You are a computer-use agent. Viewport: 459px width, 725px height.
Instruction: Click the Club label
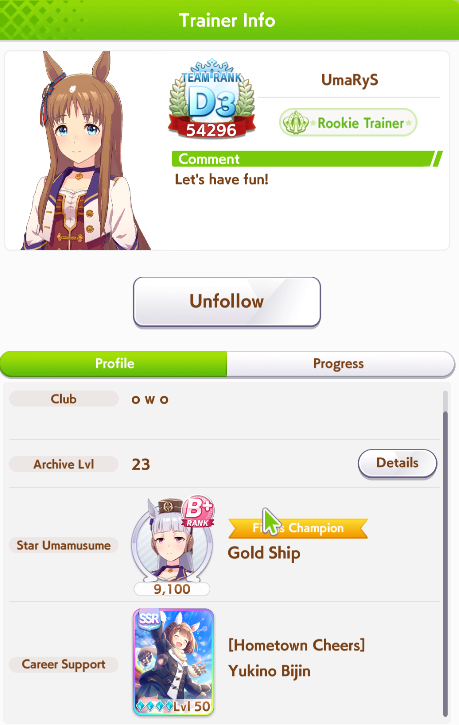pyautogui.click(x=64, y=399)
